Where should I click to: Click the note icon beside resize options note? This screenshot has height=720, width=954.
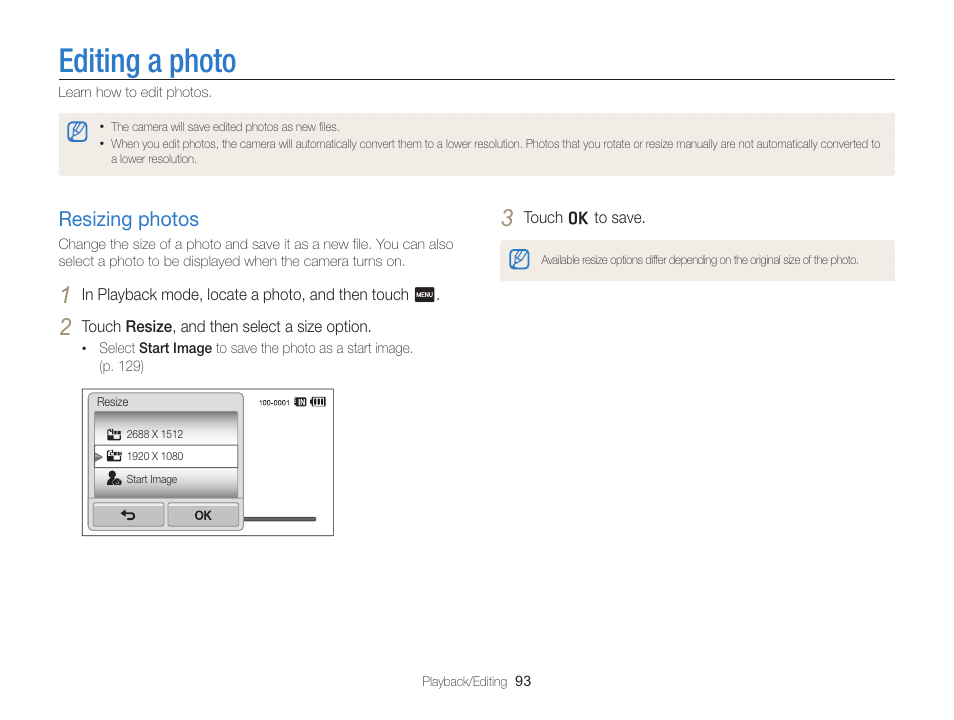(x=519, y=259)
